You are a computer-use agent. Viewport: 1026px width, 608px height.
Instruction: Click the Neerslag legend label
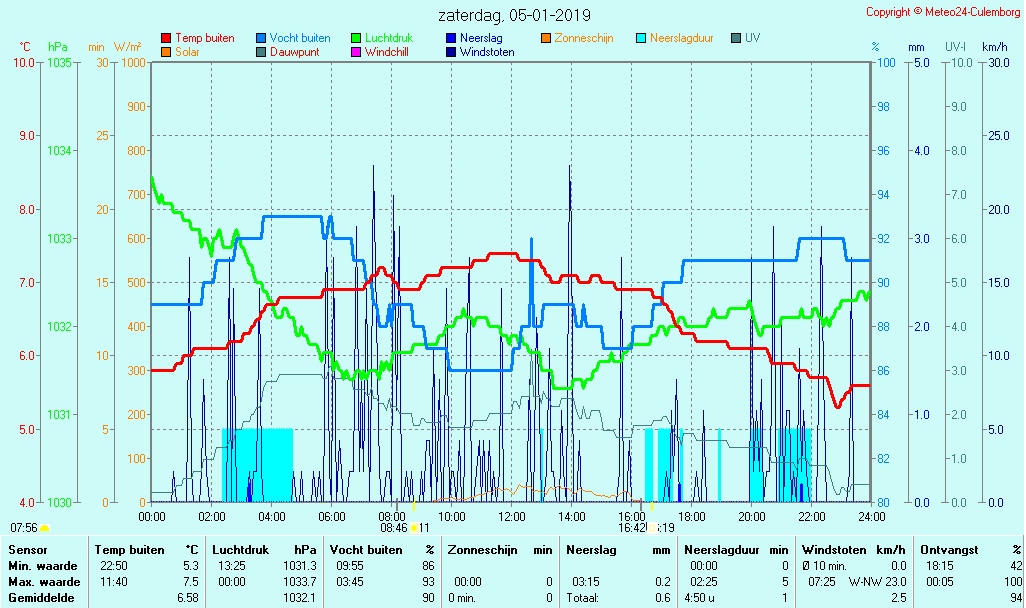click(481, 39)
